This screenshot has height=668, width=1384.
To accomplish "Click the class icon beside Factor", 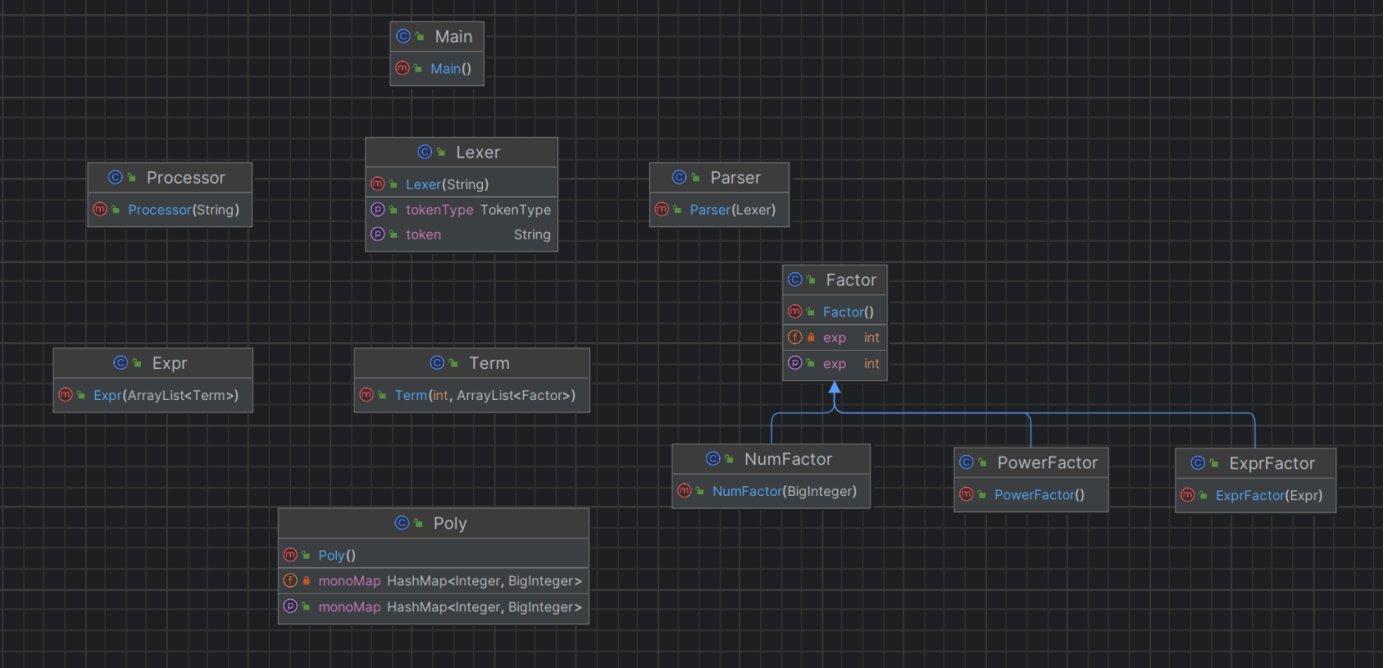I will click(795, 280).
